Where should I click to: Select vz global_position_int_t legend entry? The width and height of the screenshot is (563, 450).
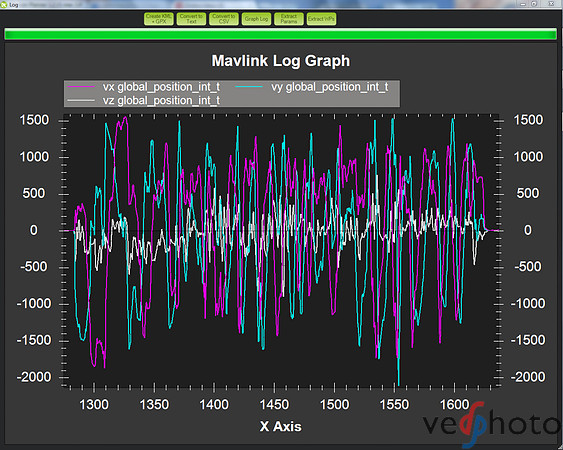(144, 100)
